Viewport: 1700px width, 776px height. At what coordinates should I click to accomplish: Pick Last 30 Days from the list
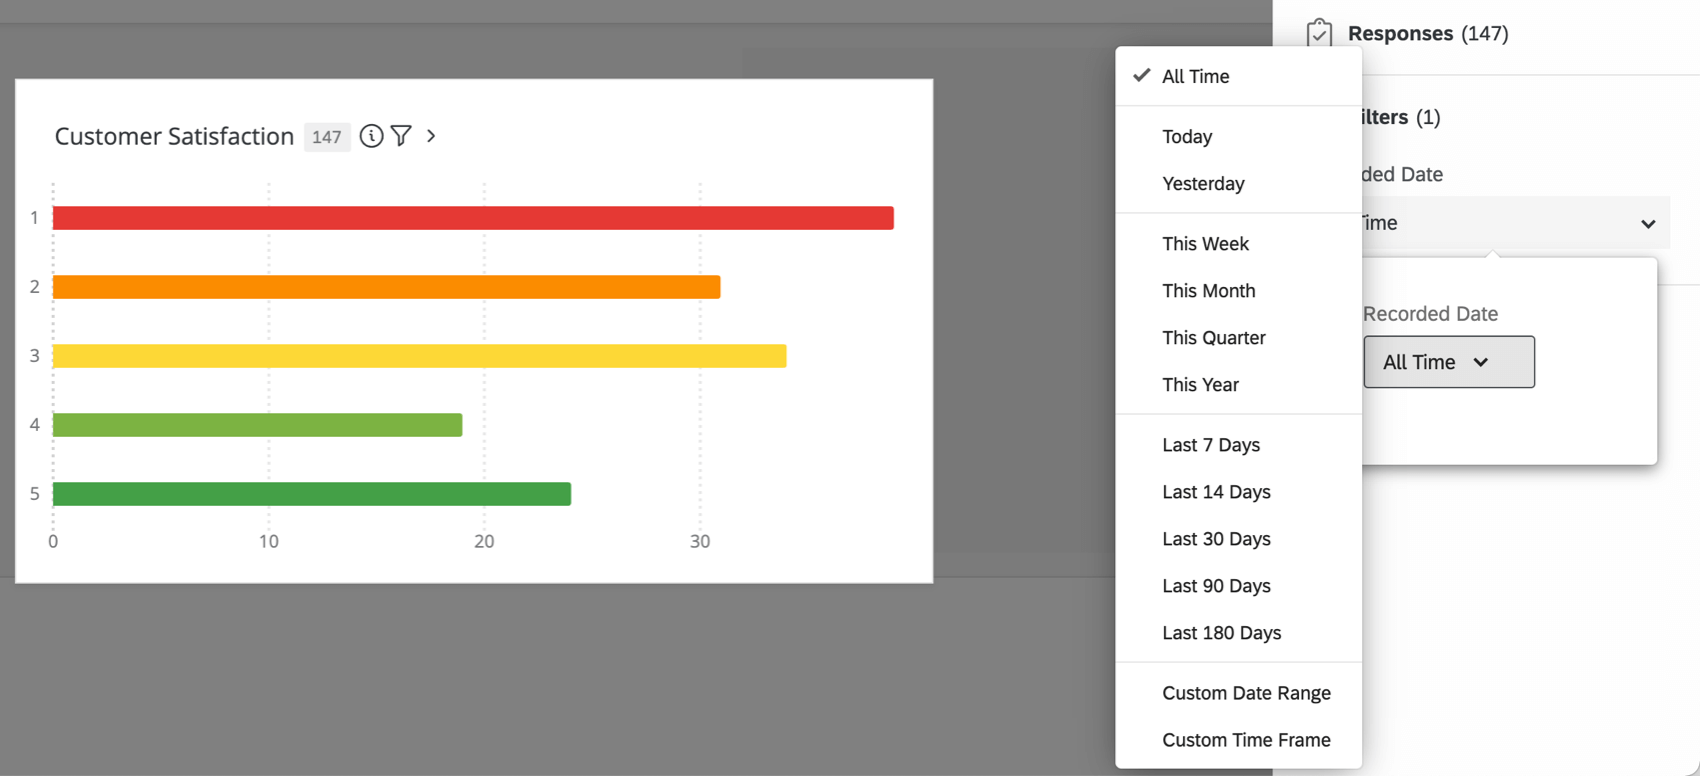pos(1216,538)
